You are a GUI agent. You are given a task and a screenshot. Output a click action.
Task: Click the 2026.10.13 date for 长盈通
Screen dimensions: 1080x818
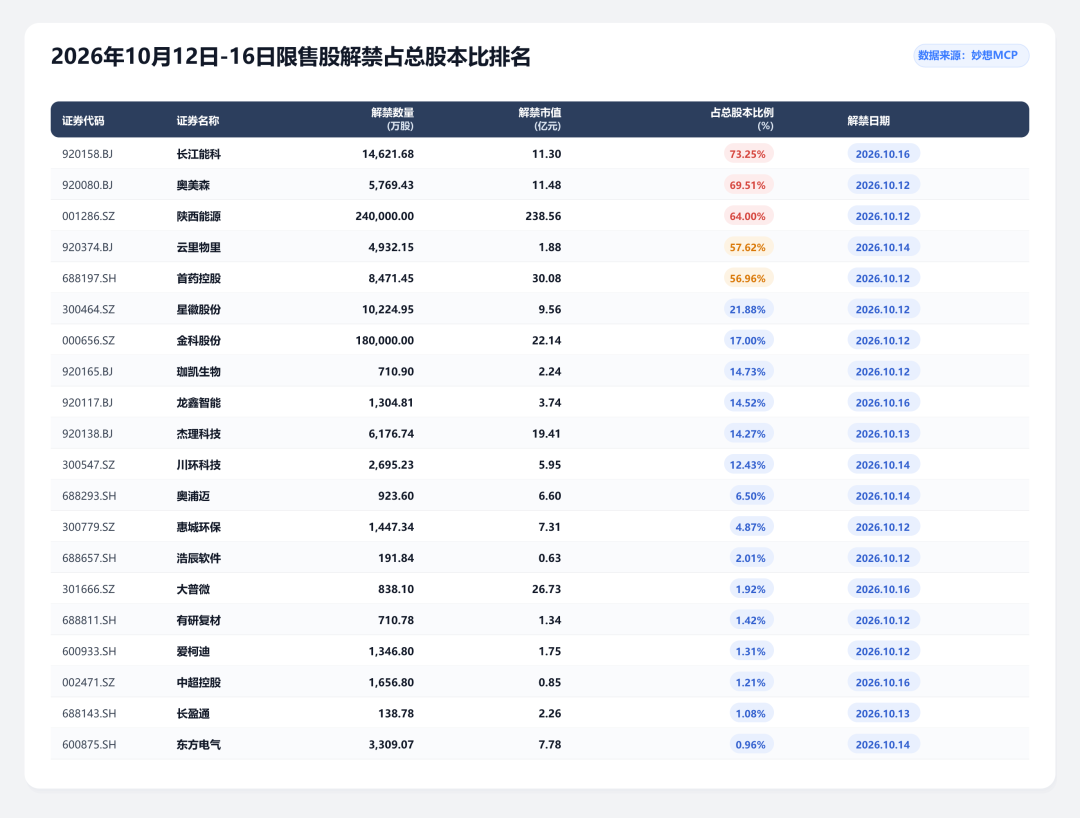pos(883,713)
